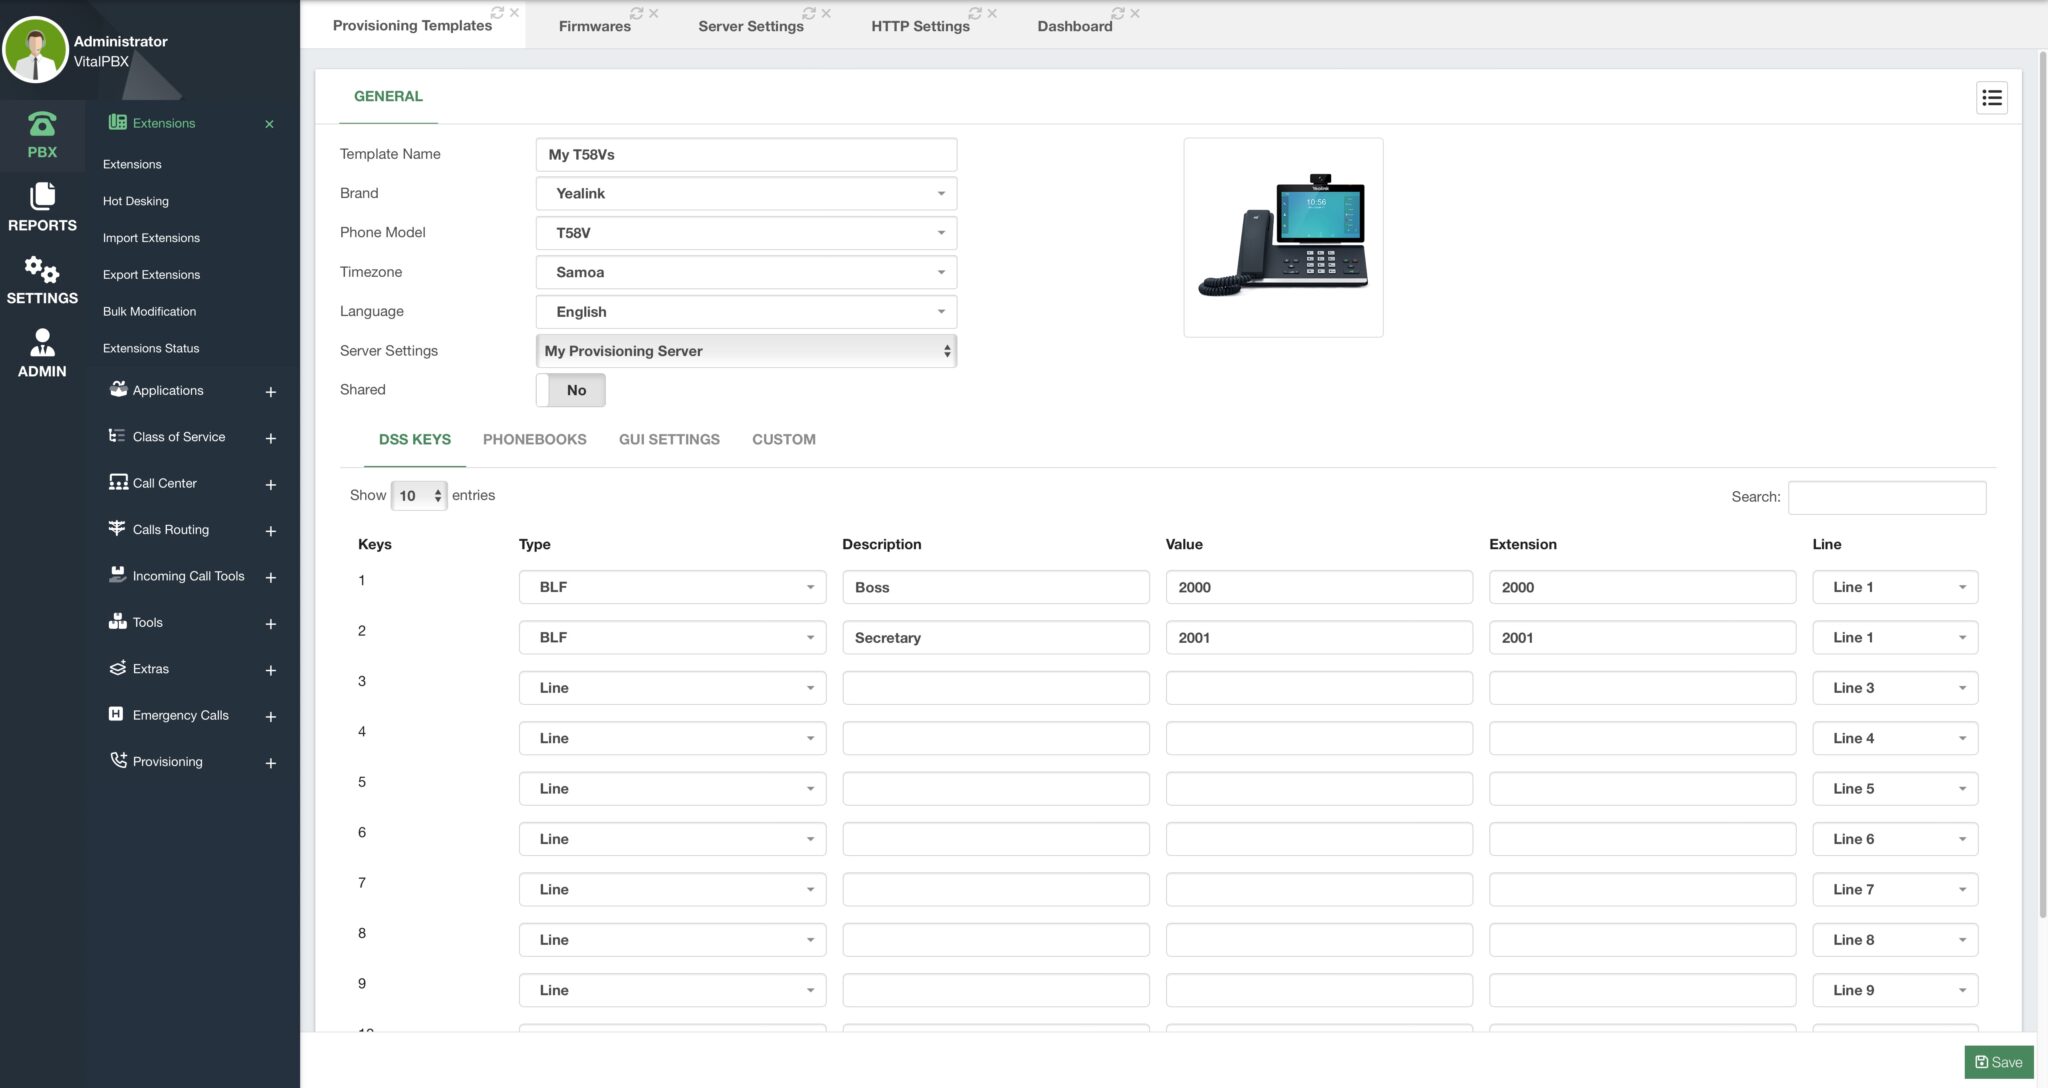
Task: Open Hot Desking in the sidebar
Action: 136,201
